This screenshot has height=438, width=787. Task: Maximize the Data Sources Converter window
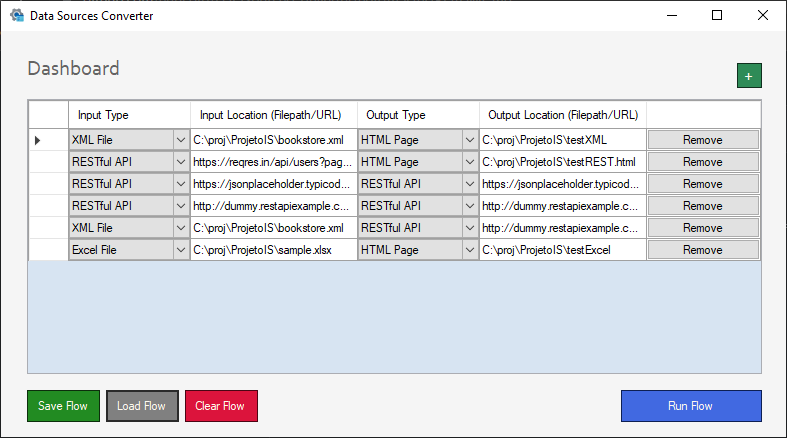point(717,16)
